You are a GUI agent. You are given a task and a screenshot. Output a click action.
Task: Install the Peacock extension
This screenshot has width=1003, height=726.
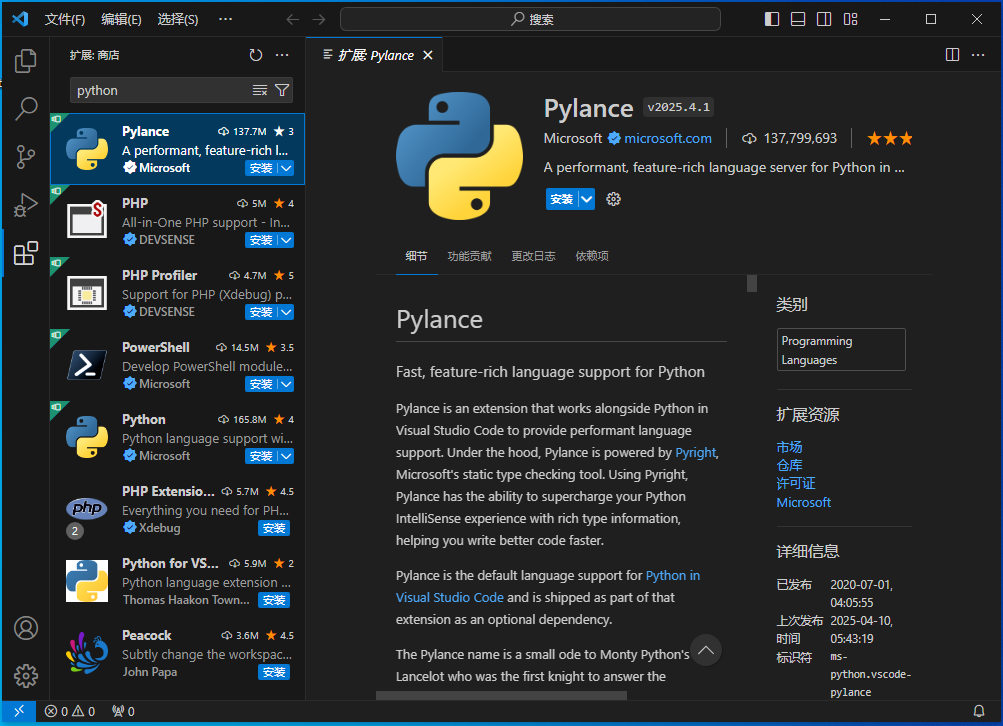point(274,672)
